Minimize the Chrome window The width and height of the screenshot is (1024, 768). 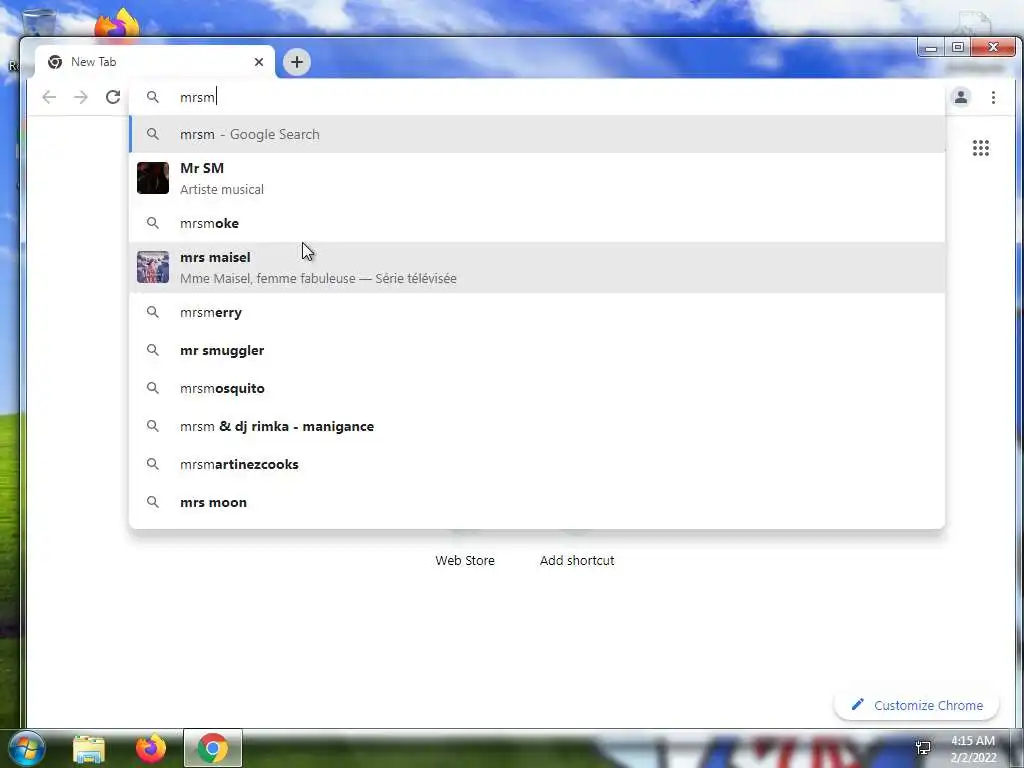tap(931, 48)
